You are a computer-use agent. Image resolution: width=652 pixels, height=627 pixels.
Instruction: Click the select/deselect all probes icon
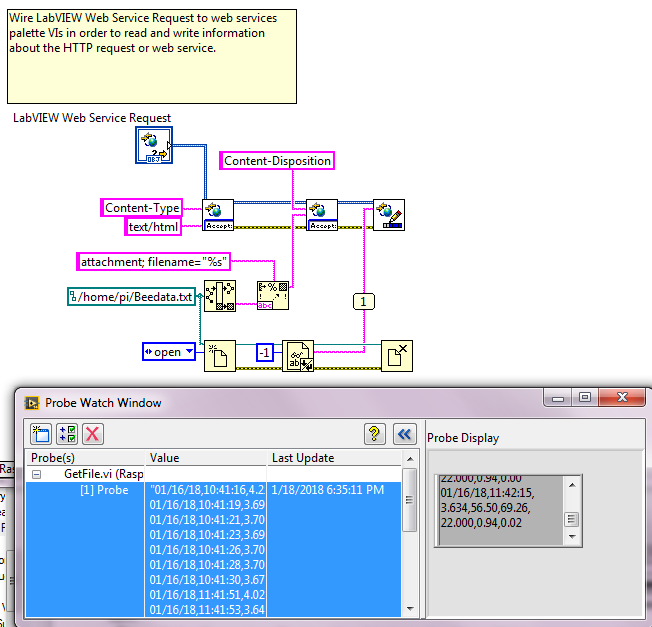[x=67, y=434]
